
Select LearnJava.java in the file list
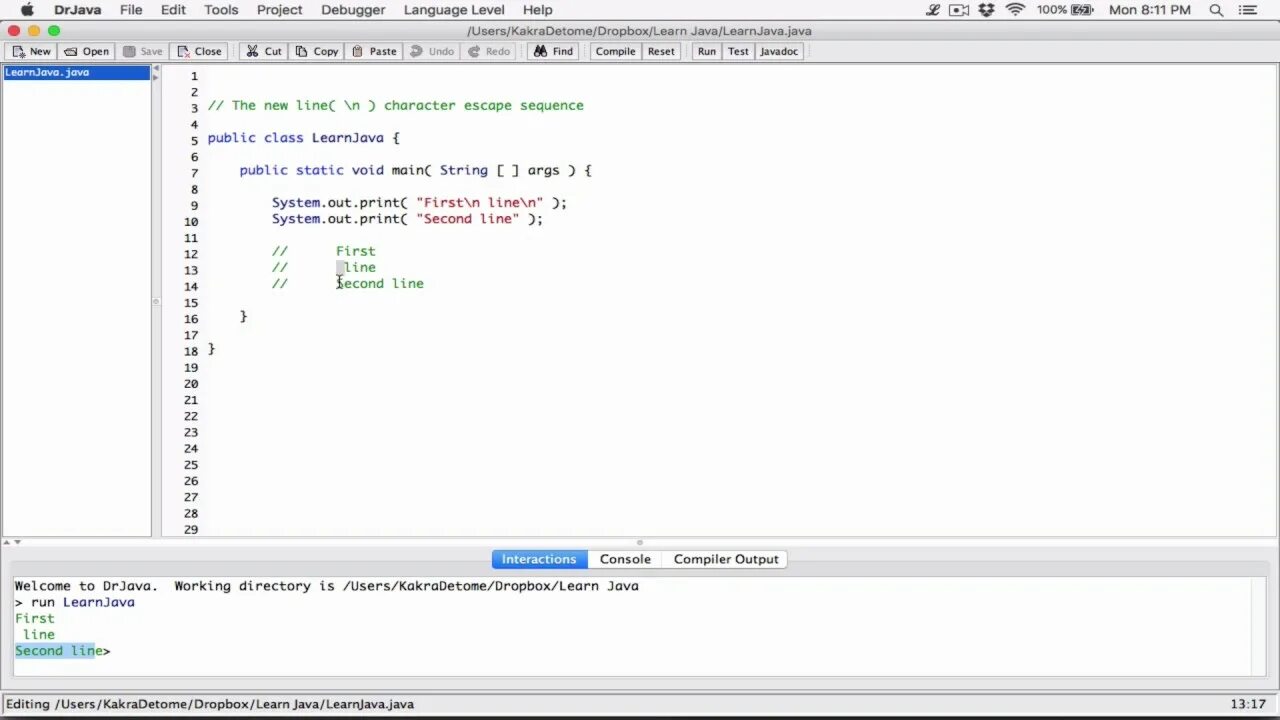point(76,72)
